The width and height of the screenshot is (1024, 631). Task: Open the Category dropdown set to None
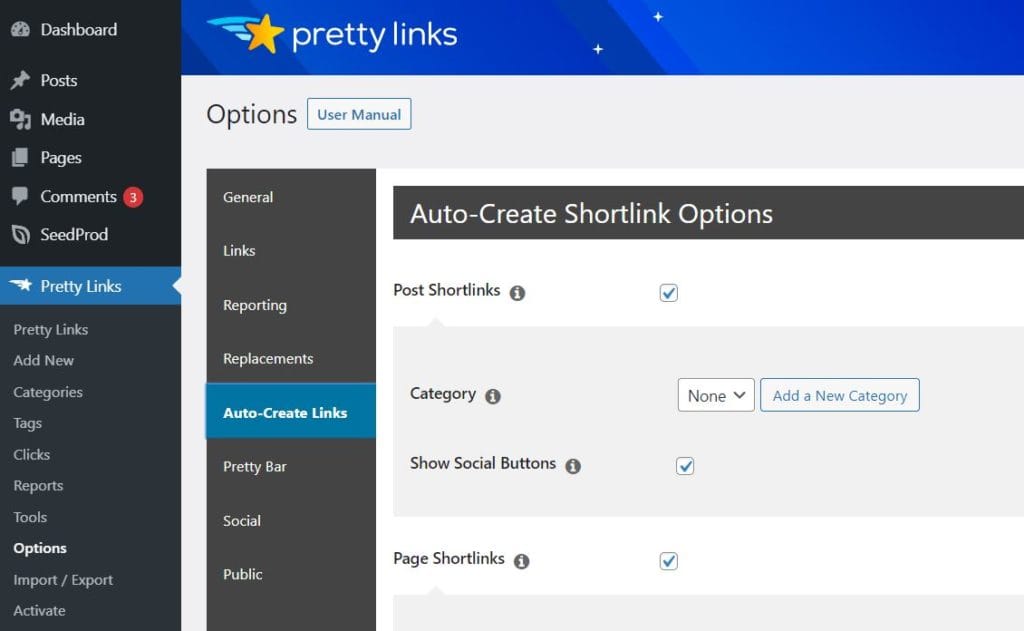[x=715, y=395]
